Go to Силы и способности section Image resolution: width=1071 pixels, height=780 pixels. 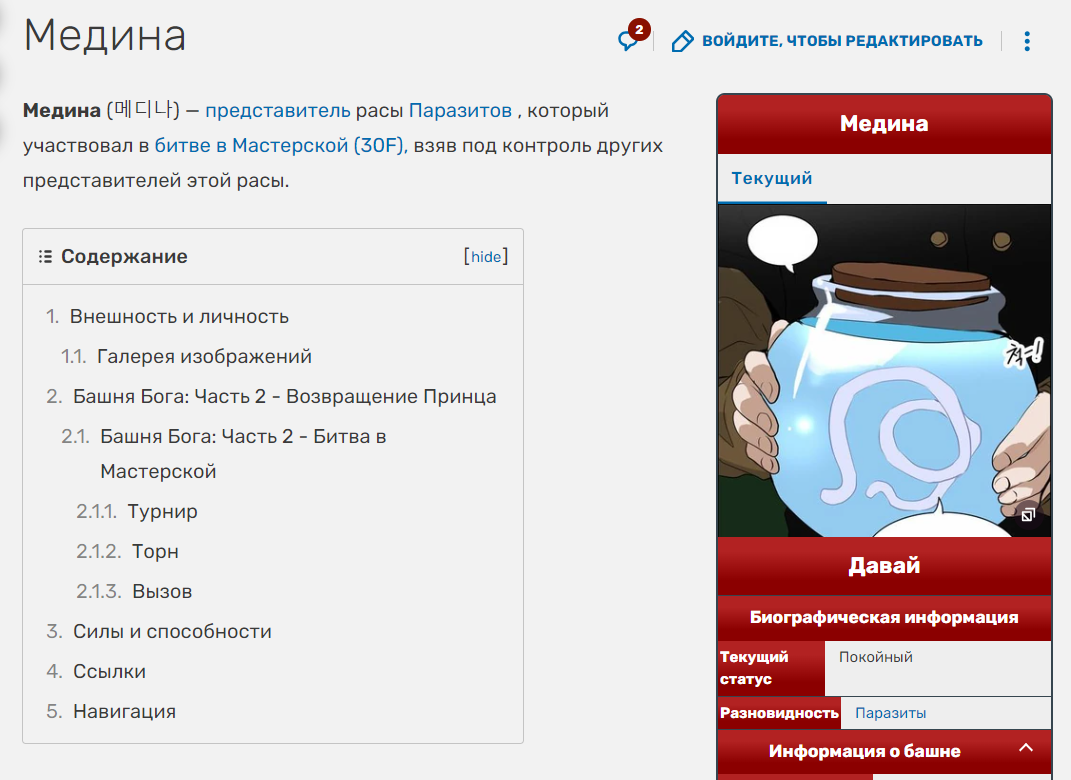pos(172,632)
